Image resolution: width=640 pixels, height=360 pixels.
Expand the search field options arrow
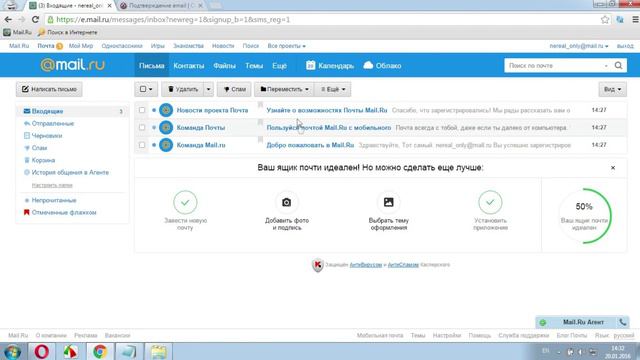(x=606, y=66)
